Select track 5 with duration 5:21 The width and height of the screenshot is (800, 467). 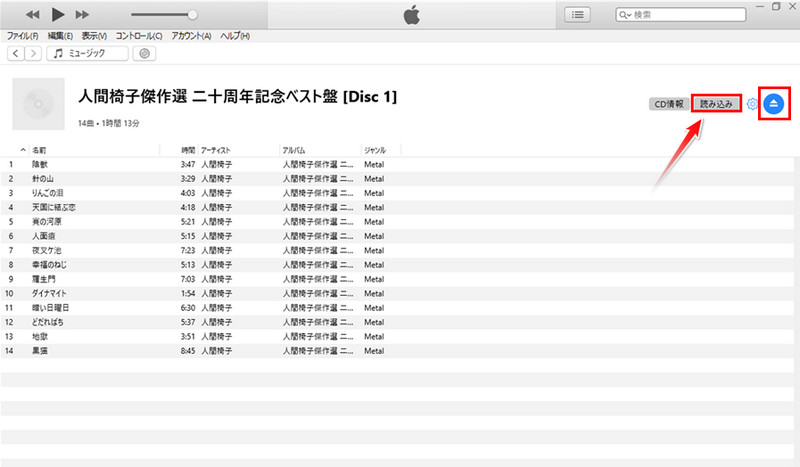[x=397, y=222]
